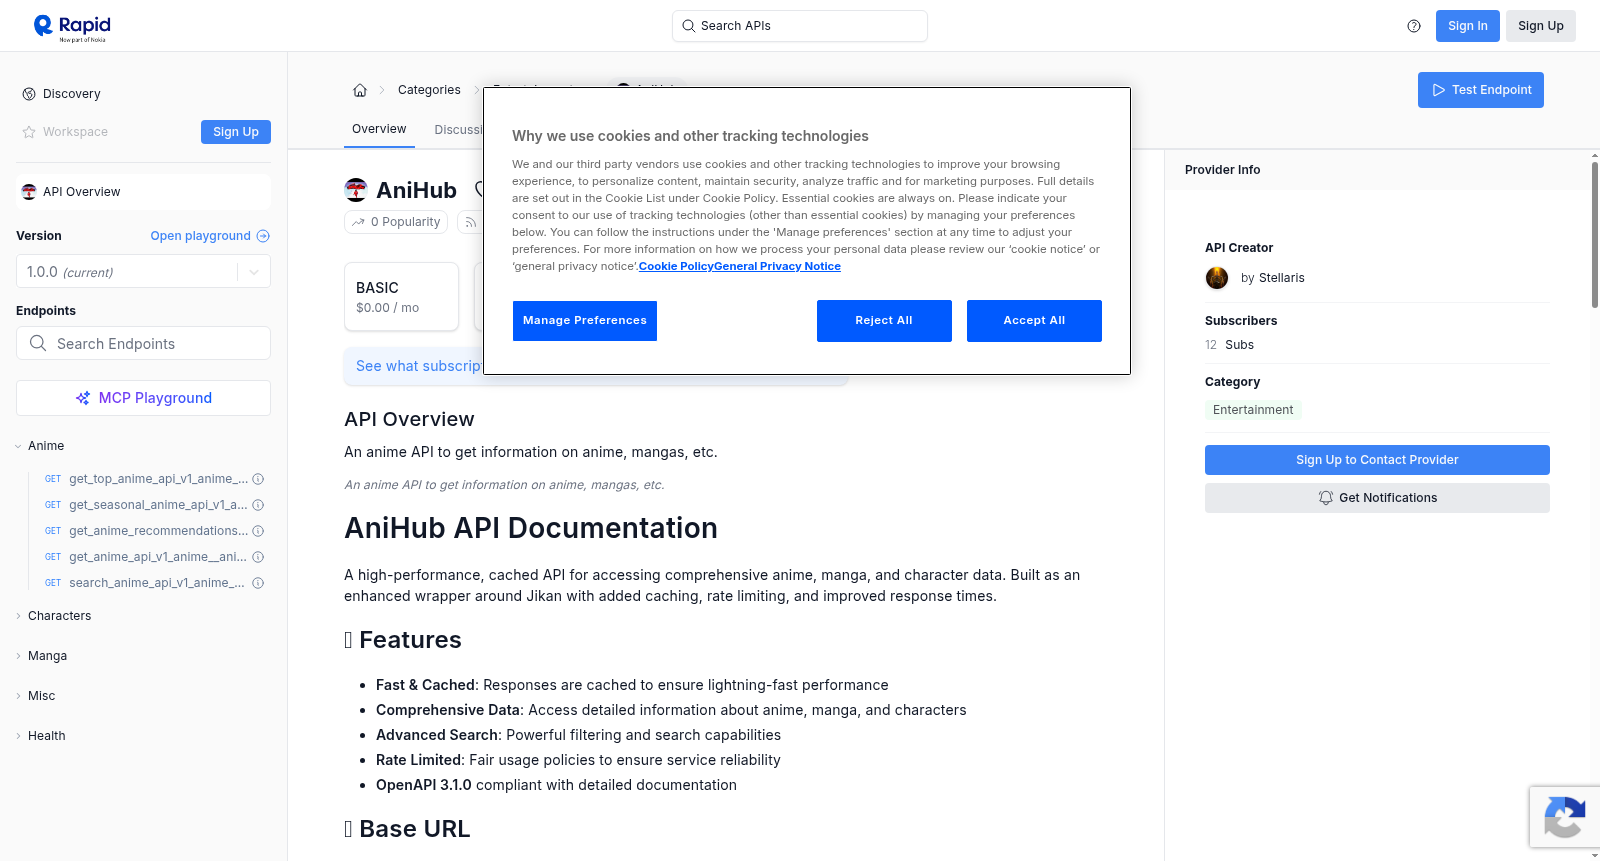Viewport: 1600px width, 861px height.
Task: Select the get_anime_recommendations endpoint
Action: click(158, 531)
